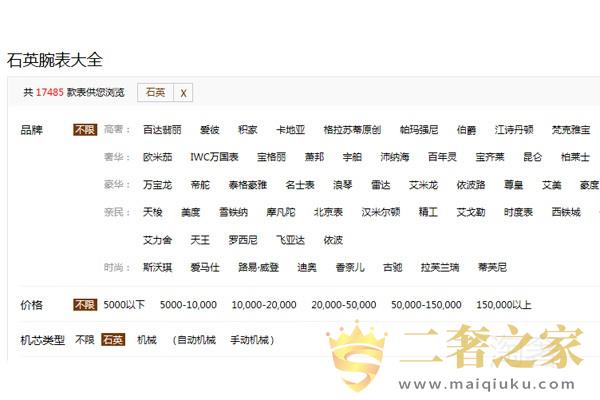Open the 浪琴 brand link
This screenshot has width=600, height=400.
(342, 185)
